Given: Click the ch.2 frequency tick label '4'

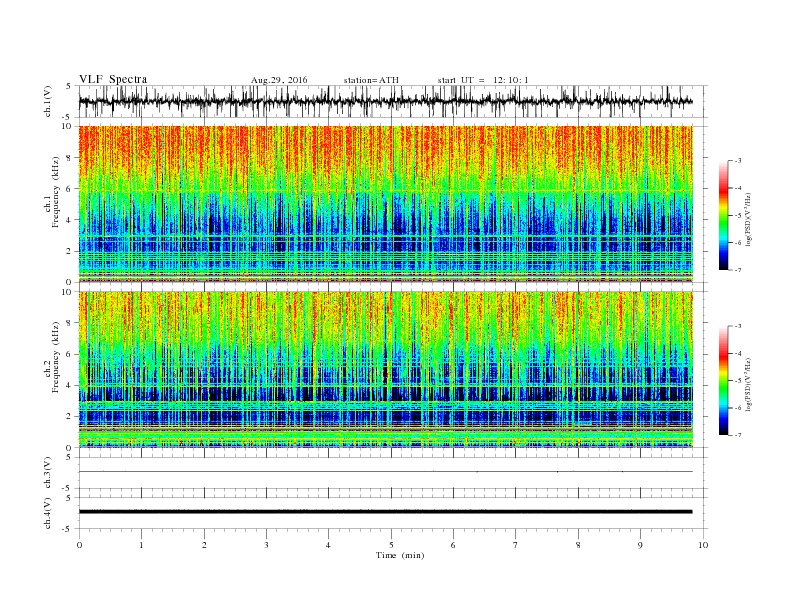Looking at the screenshot, I should pos(70,386).
